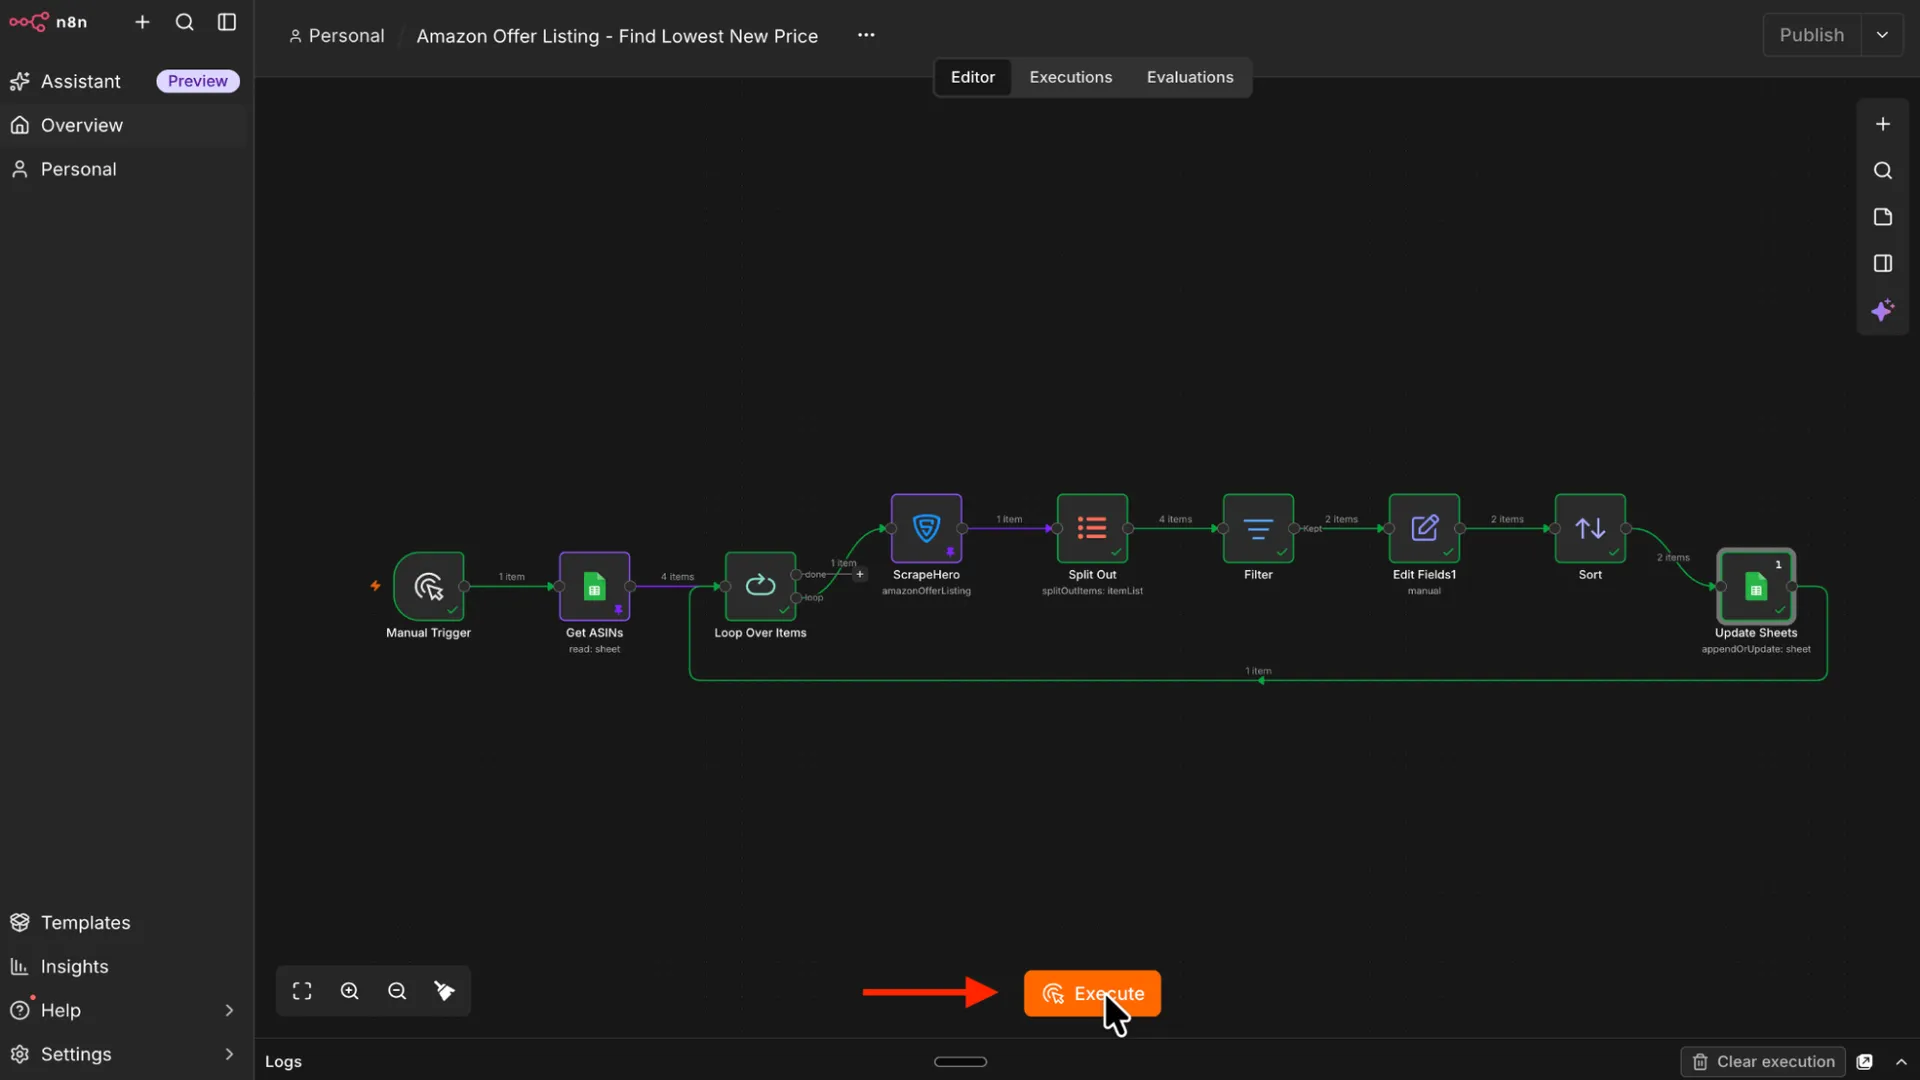The image size is (1920, 1080).
Task: Switch to the Evaluations tab
Action: coord(1190,77)
